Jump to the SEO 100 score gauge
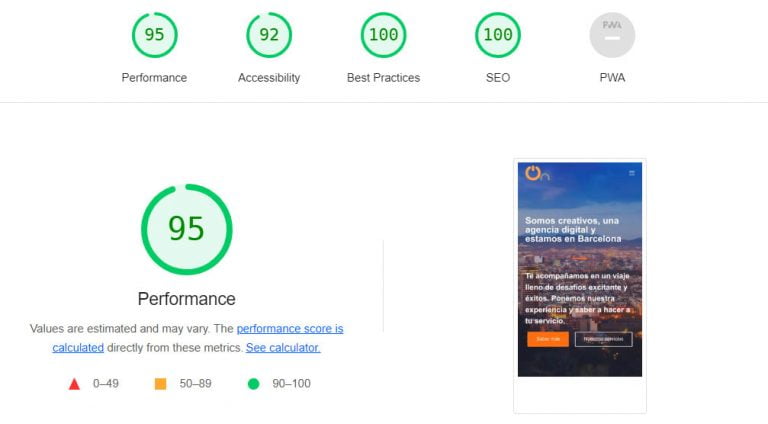This screenshot has height=424, width=768. pos(498,35)
